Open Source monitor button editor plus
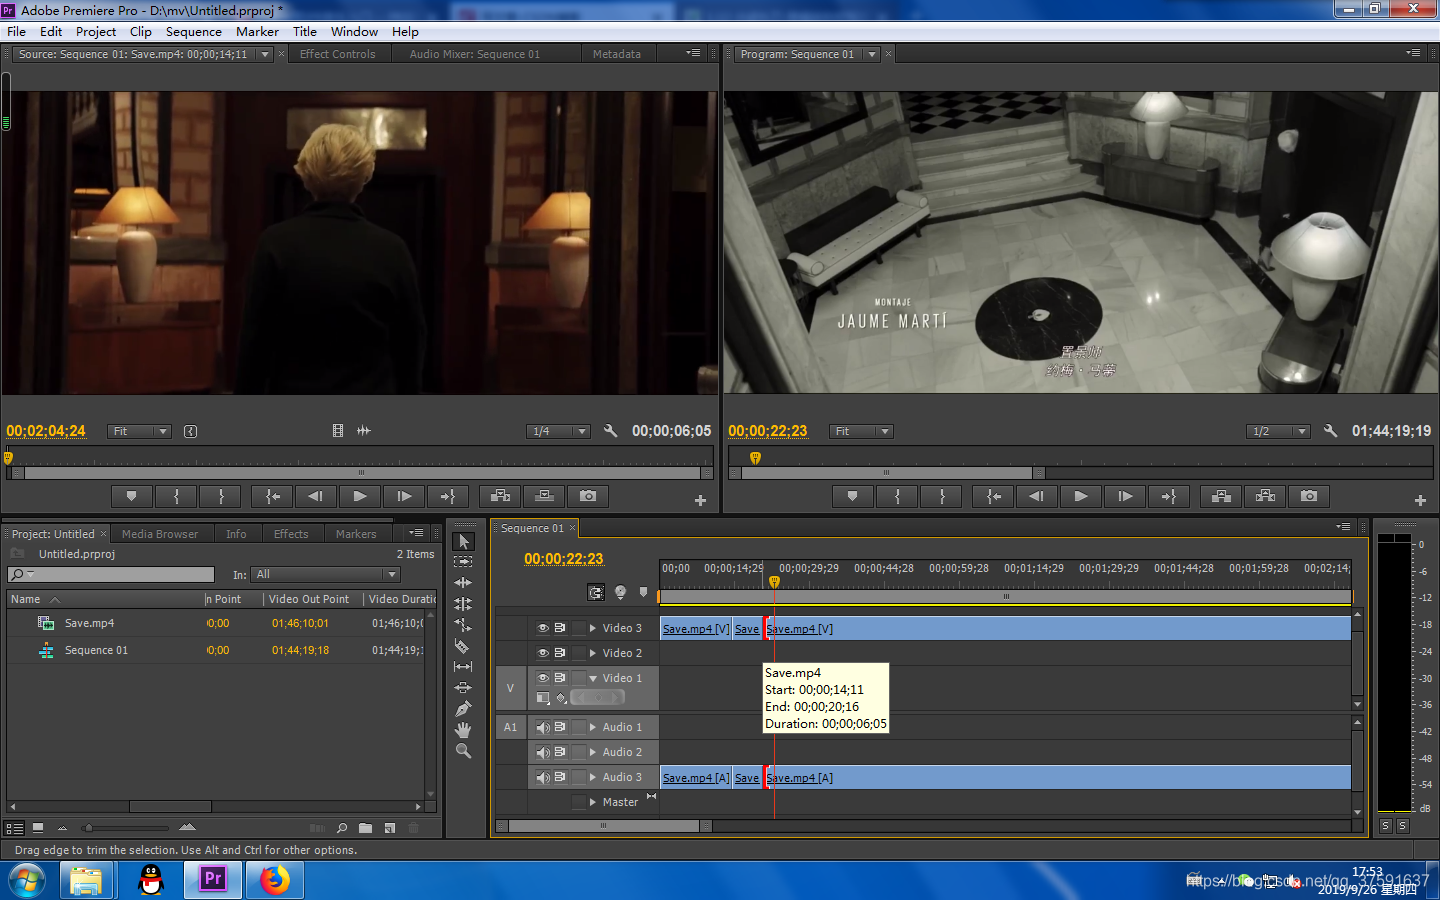Viewport: 1440px width, 900px height. tap(700, 500)
